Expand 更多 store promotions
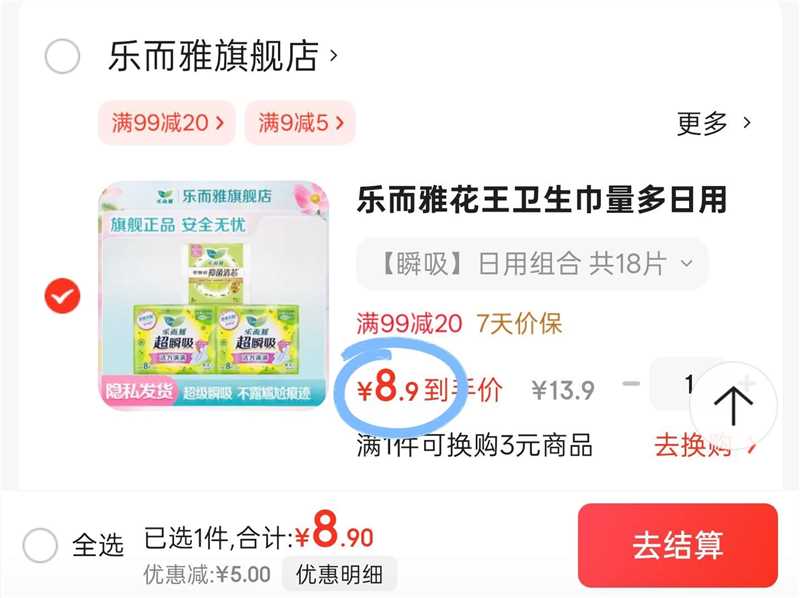800x598 pixels. (713, 123)
